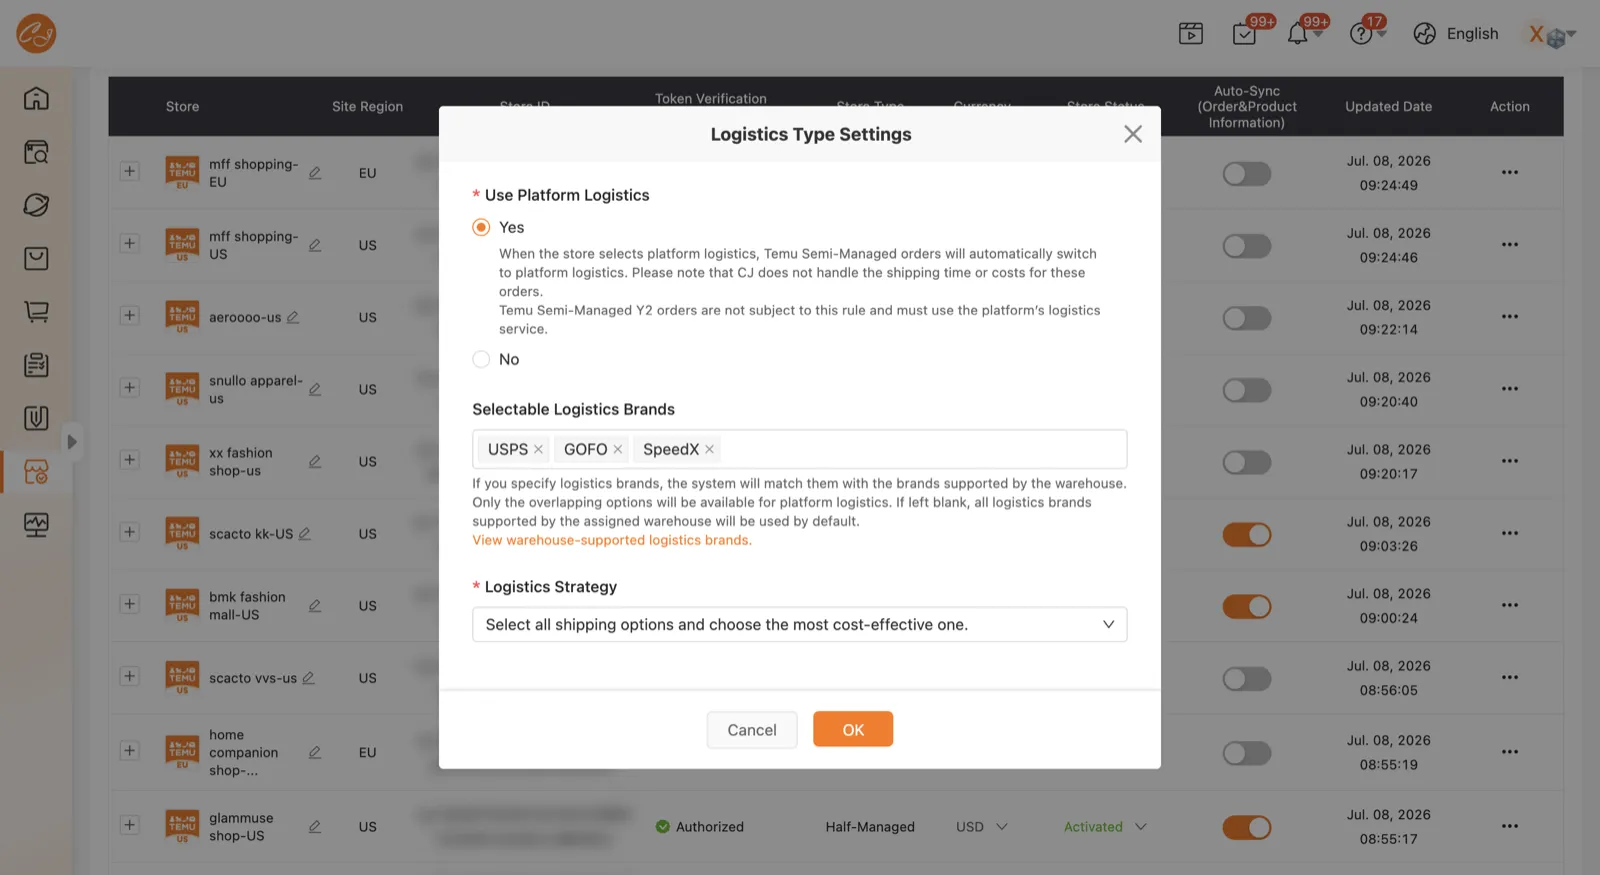Toggle Auto-Sync for the 09:20:40 row
The image size is (1600, 875).
coord(1247,390)
